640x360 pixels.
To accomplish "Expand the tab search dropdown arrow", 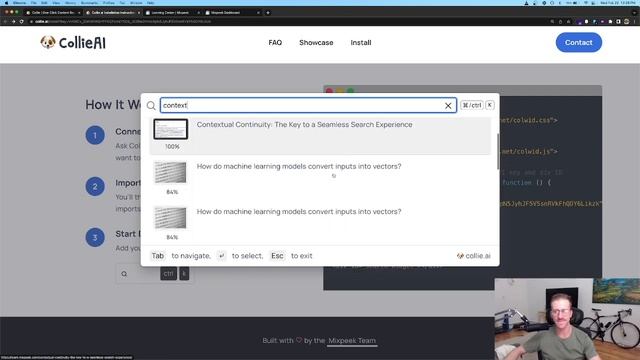I will tap(634, 13).
